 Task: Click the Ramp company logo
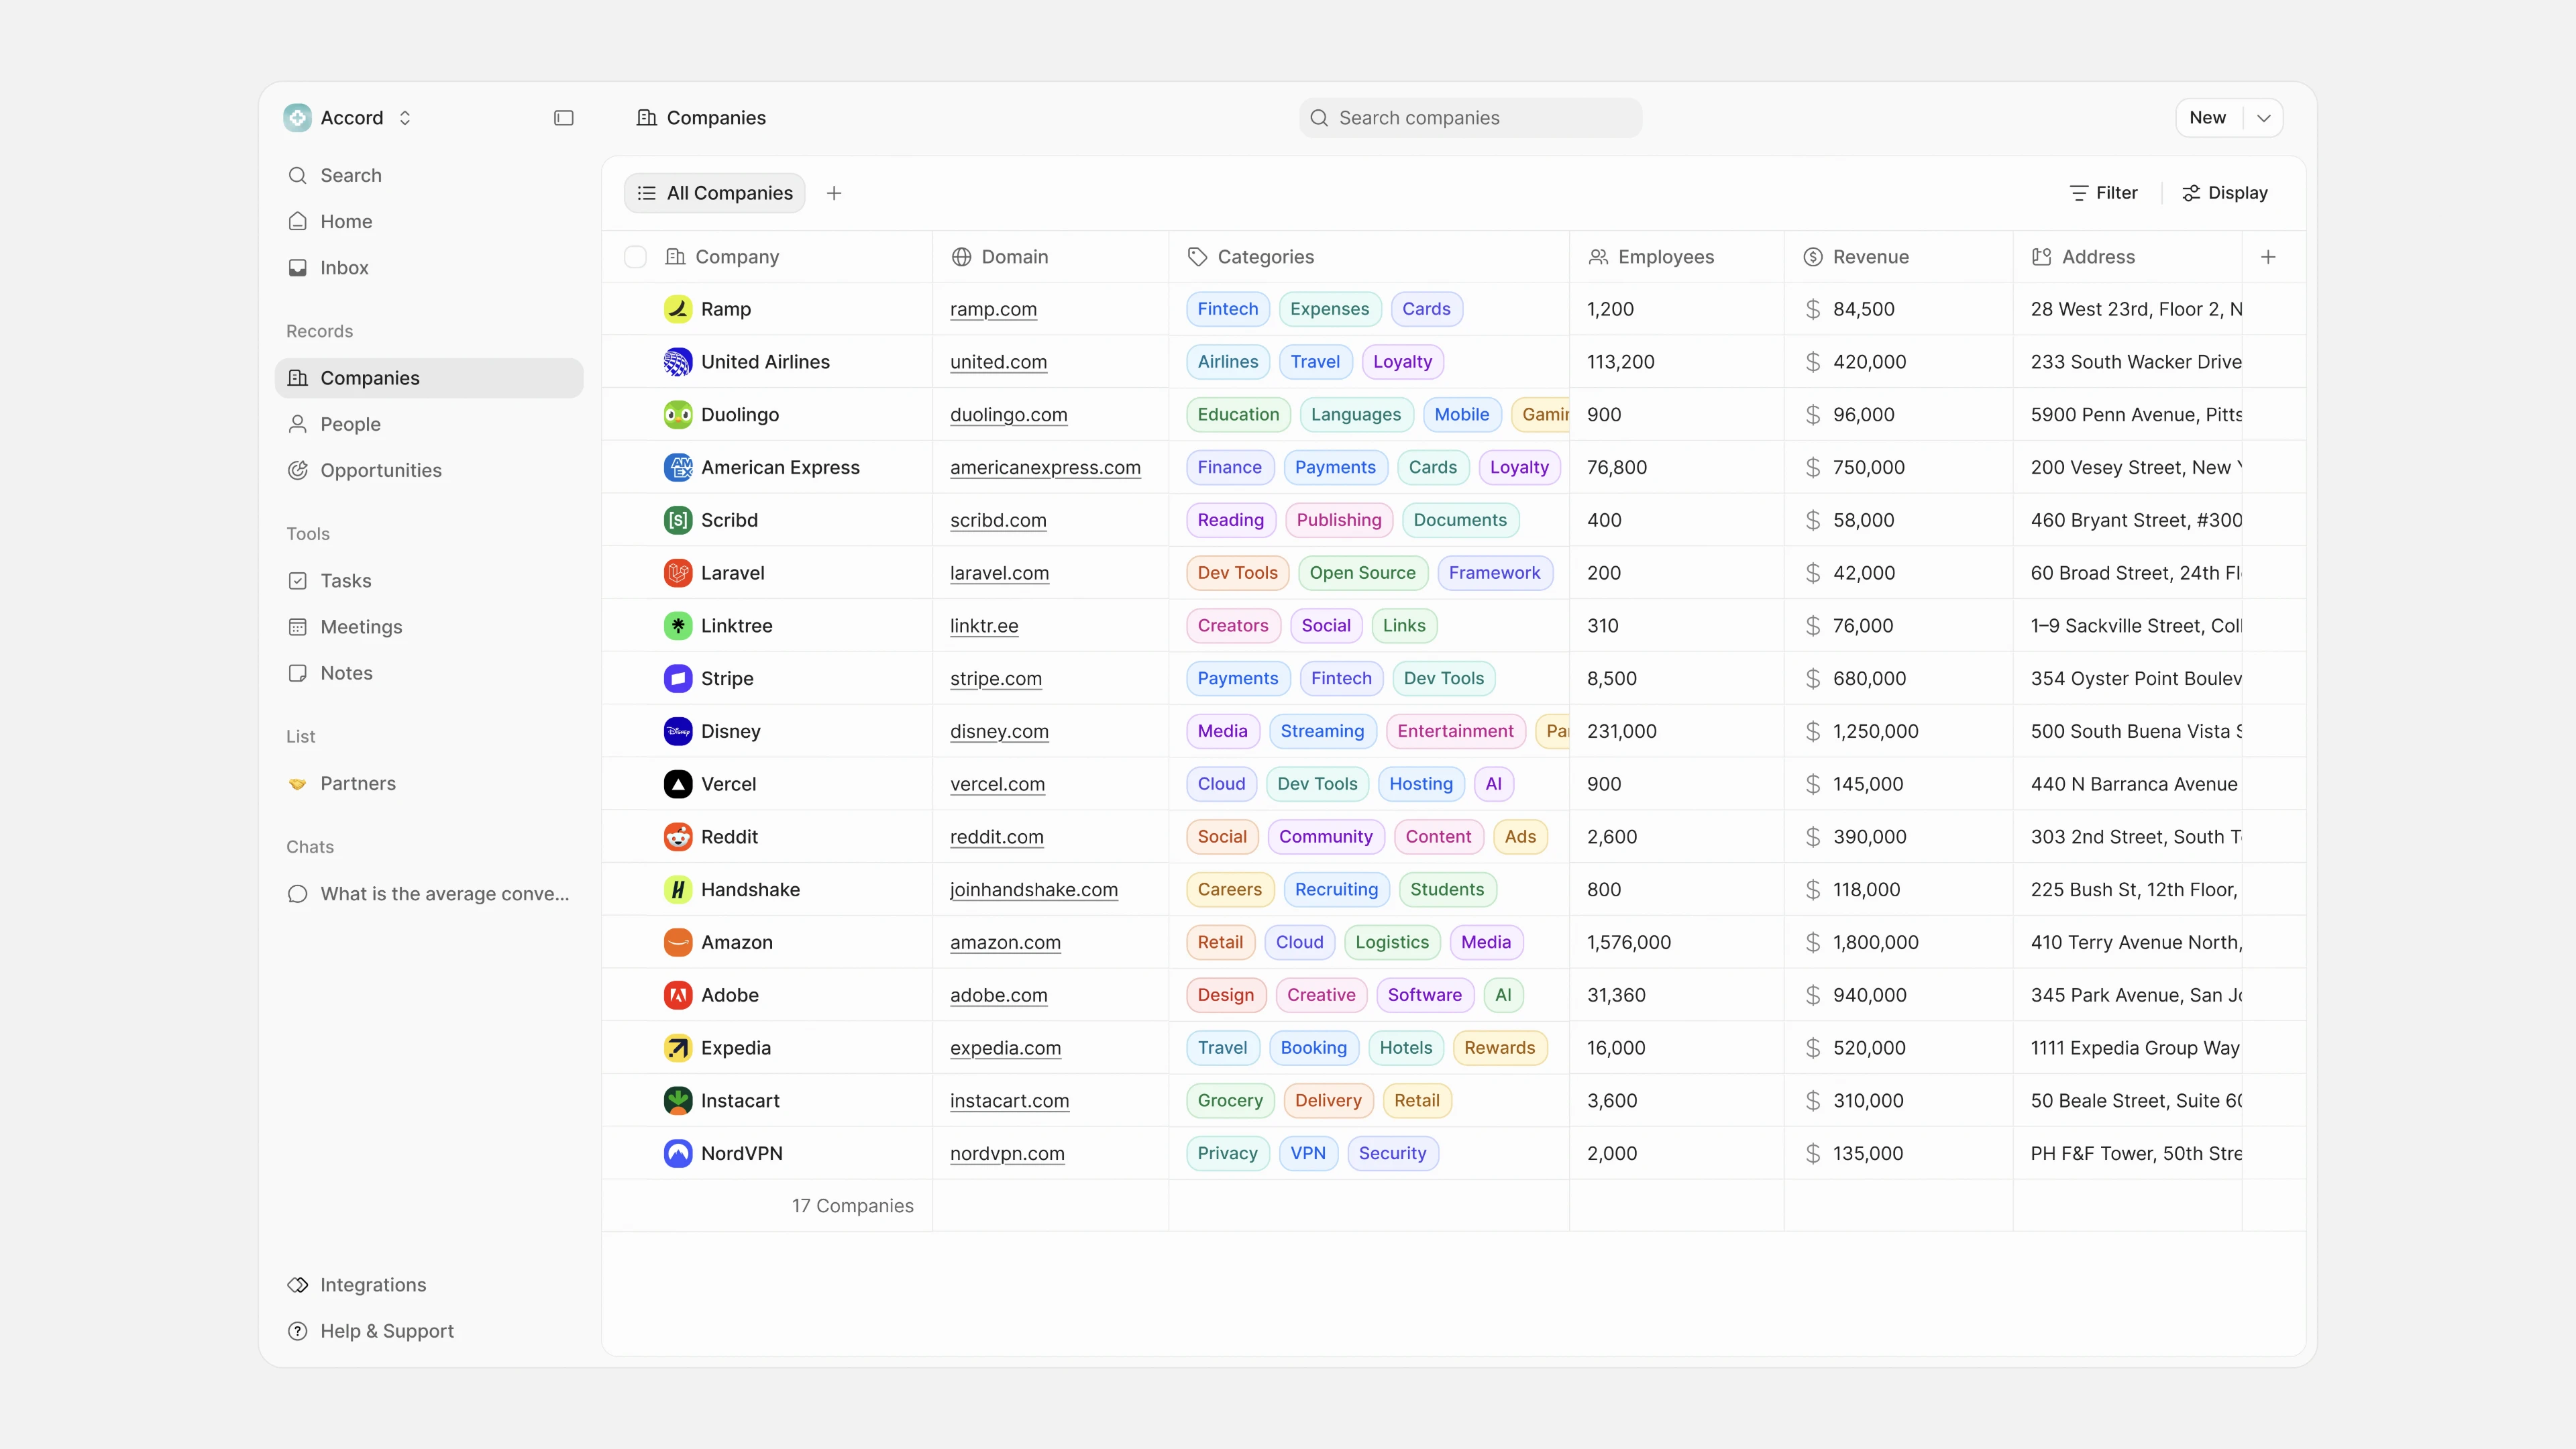click(678, 309)
